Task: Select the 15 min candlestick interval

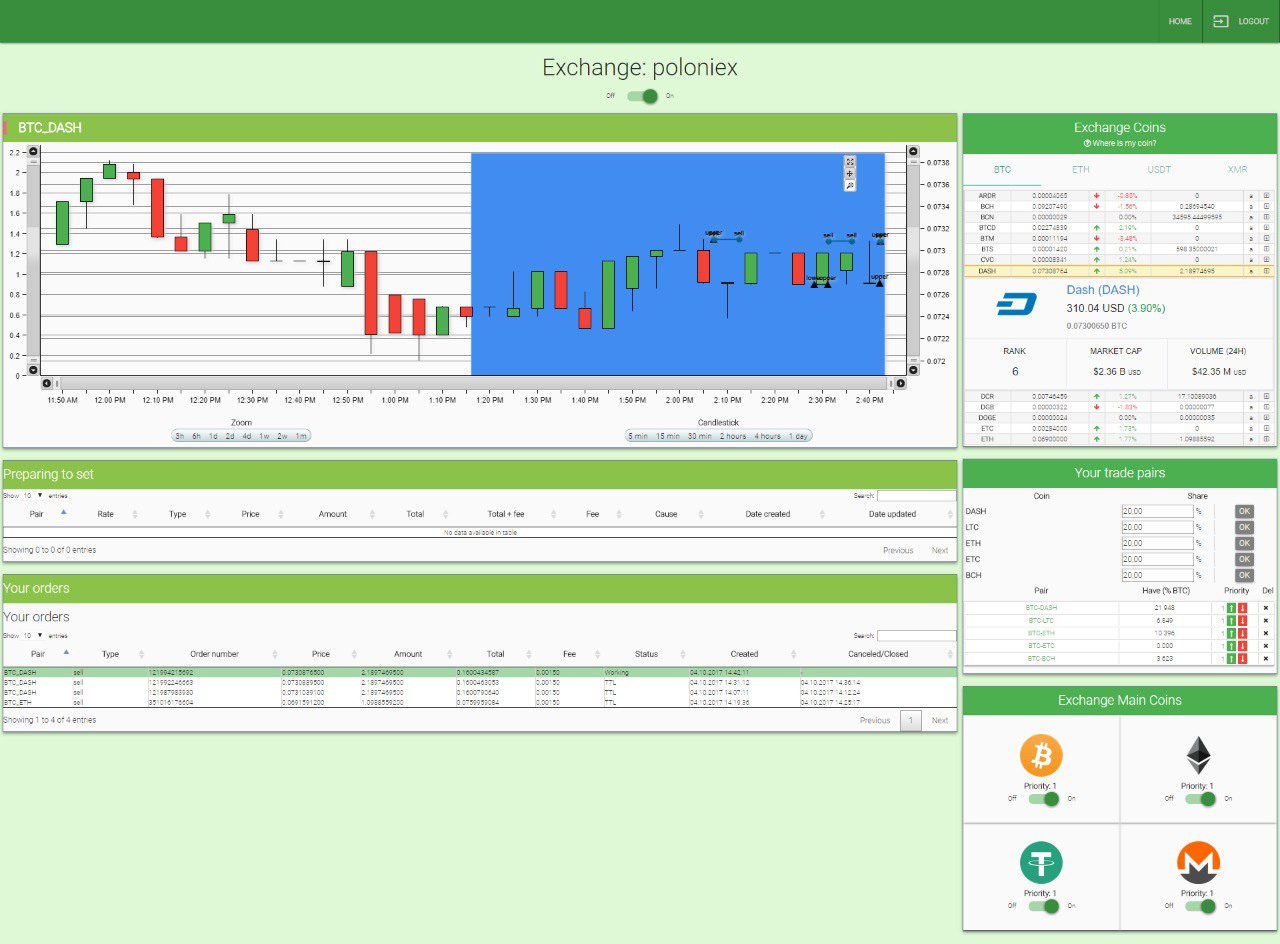Action: point(668,436)
